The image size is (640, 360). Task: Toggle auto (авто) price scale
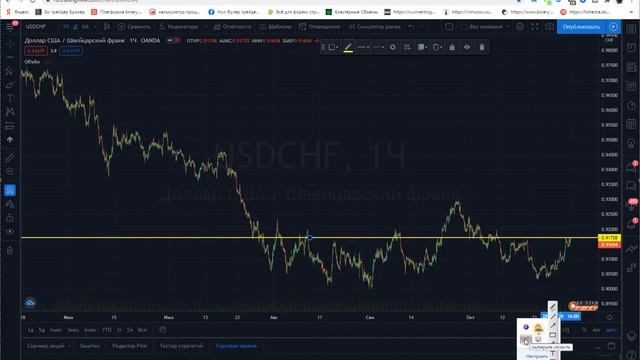pos(611,330)
